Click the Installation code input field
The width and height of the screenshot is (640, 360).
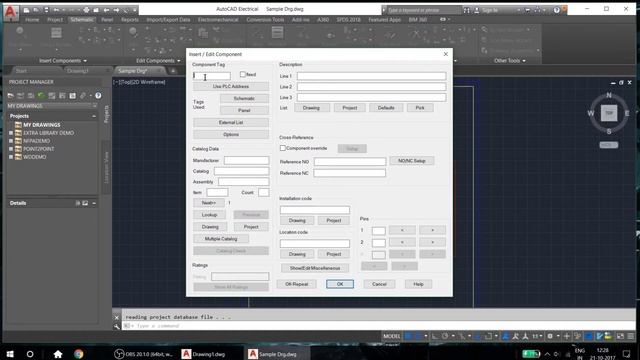pyautogui.click(x=315, y=210)
